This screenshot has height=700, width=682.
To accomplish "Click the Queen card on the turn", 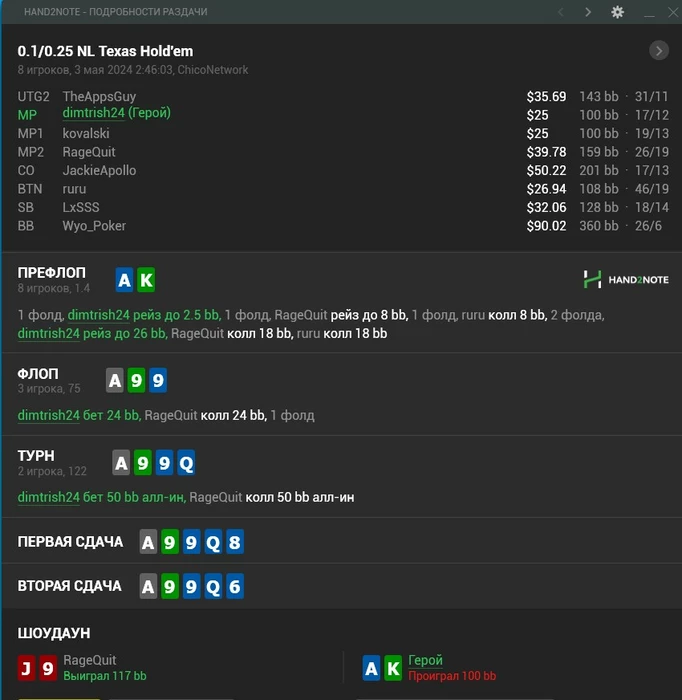I will point(186,463).
